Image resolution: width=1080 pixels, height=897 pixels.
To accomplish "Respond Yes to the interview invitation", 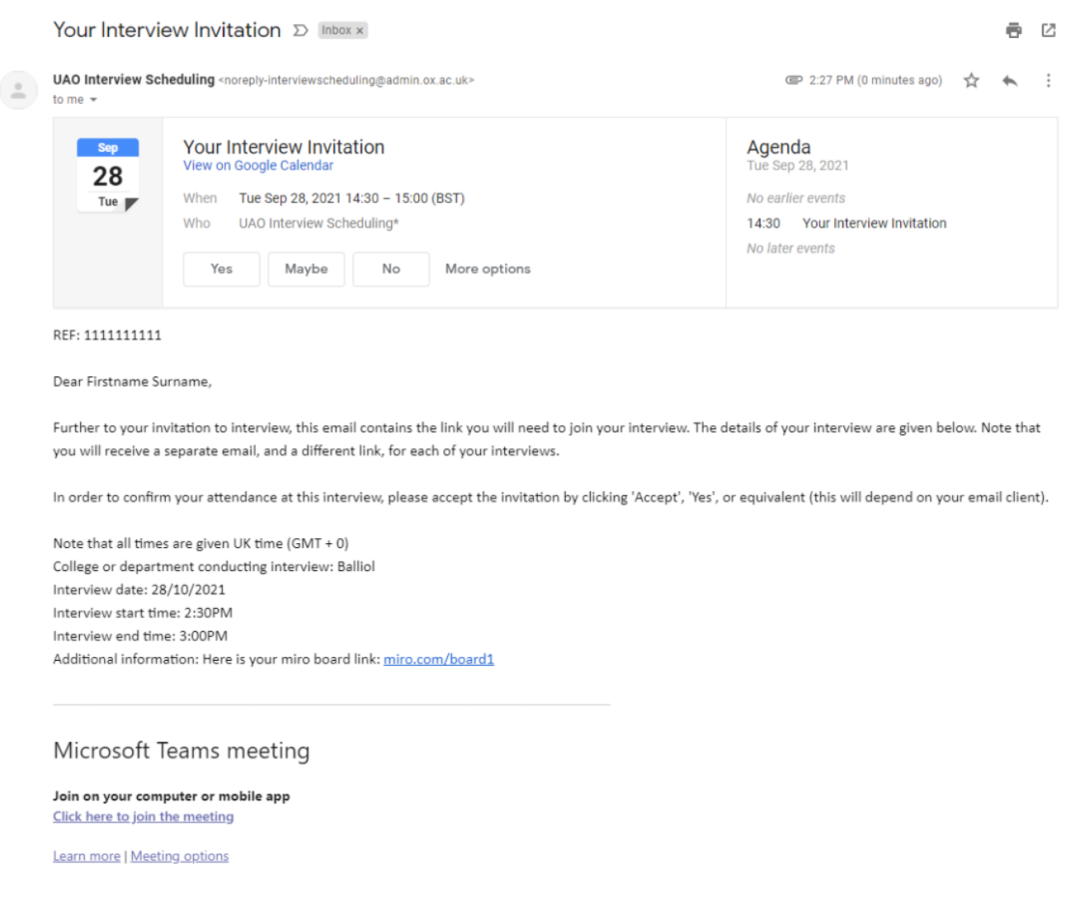I will tap(221, 269).
